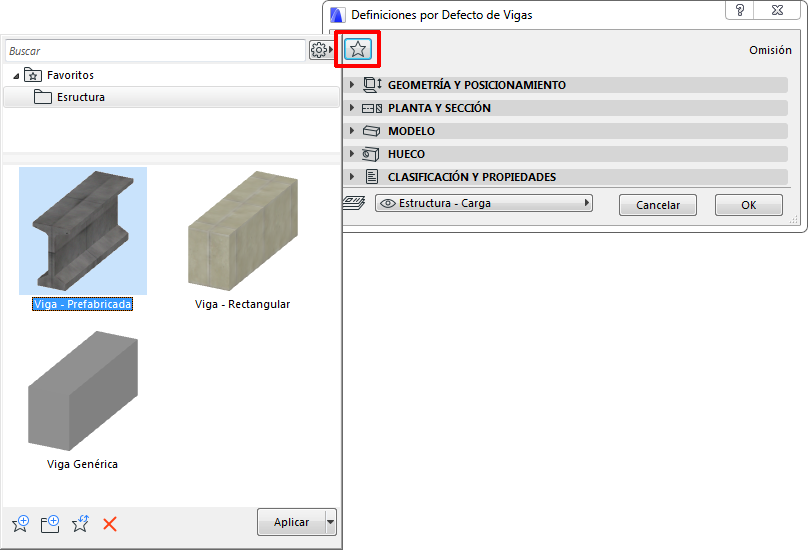Click the HUECO heading text
Screen dimensions: 810x553
pyautogui.click(x=406, y=154)
